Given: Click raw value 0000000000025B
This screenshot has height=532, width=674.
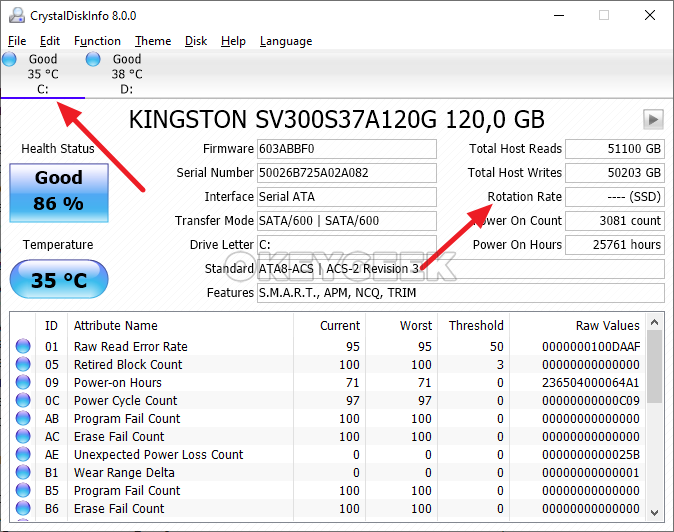Looking at the screenshot, I should click(591, 455).
